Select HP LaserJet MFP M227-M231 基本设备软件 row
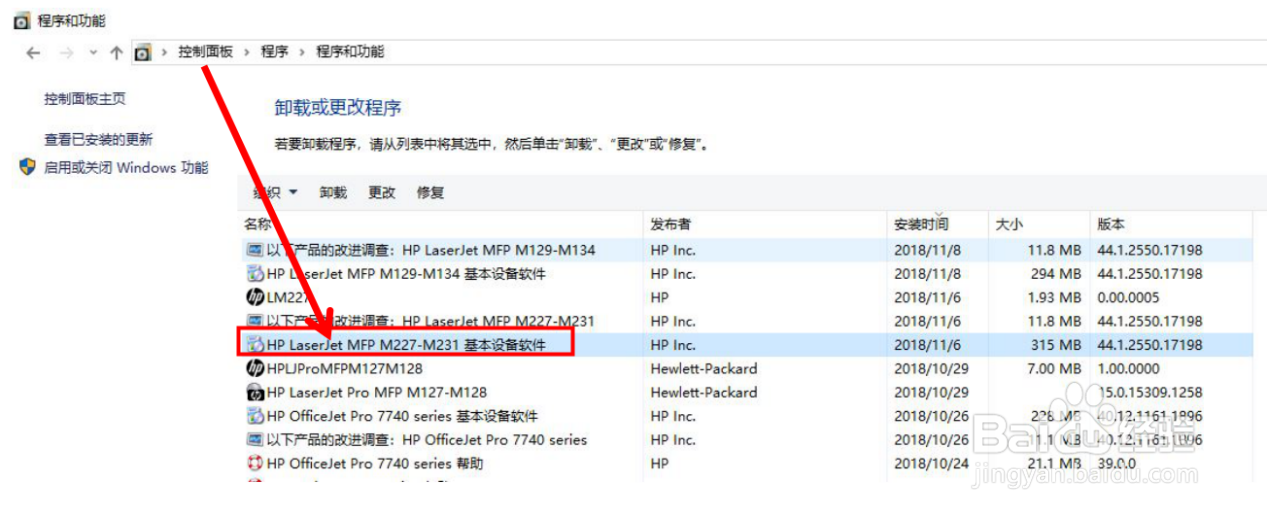The width and height of the screenshot is (1267, 517). (x=746, y=345)
